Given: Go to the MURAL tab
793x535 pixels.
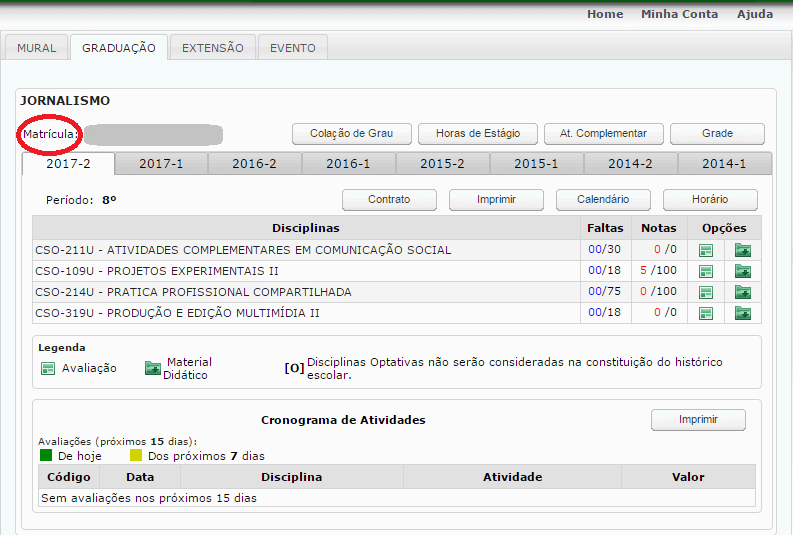Looking at the screenshot, I should [x=37, y=48].
